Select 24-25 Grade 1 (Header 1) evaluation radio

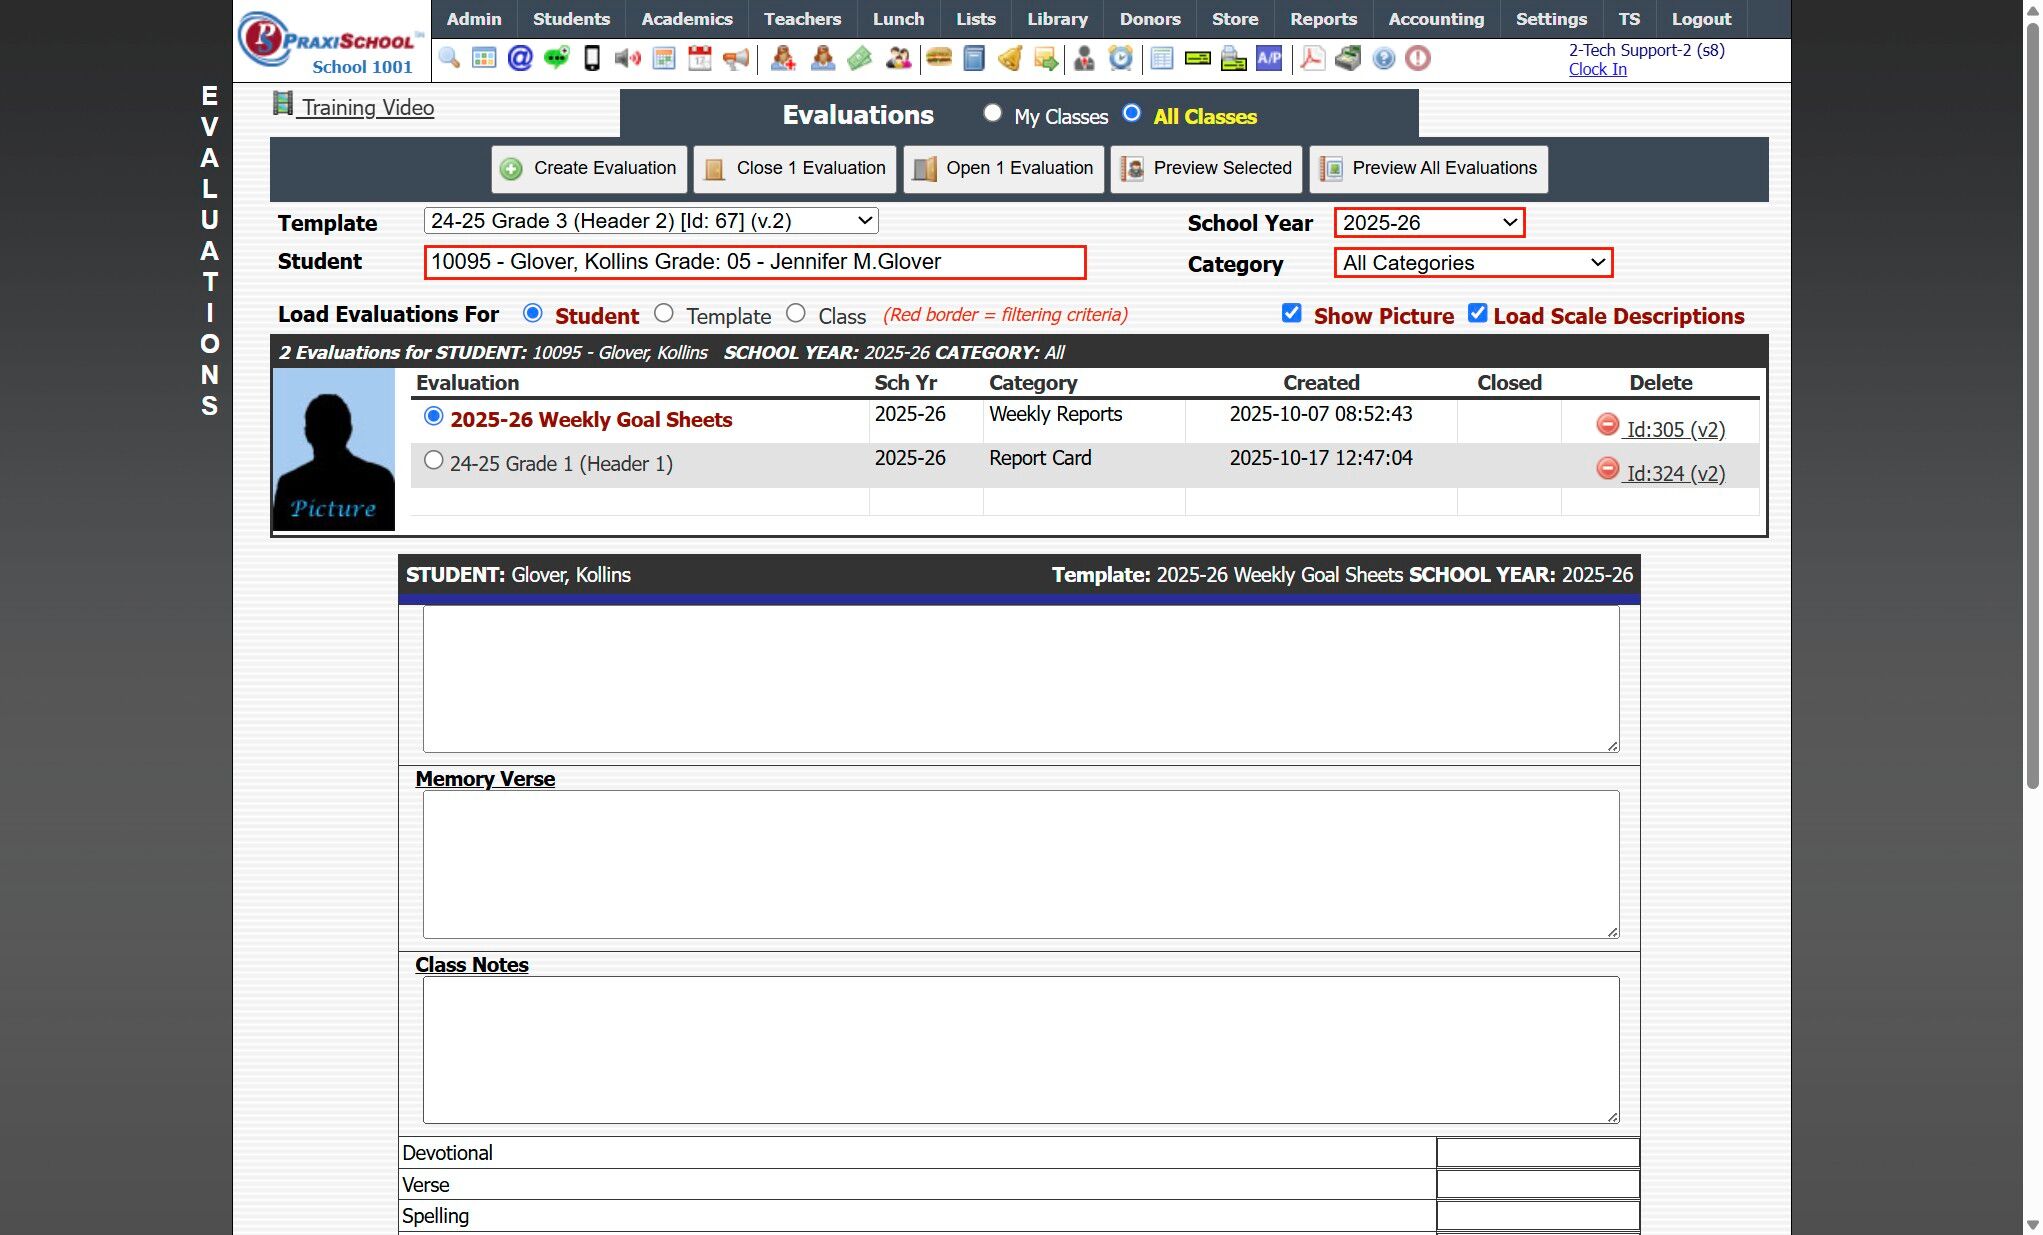coord(433,460)
